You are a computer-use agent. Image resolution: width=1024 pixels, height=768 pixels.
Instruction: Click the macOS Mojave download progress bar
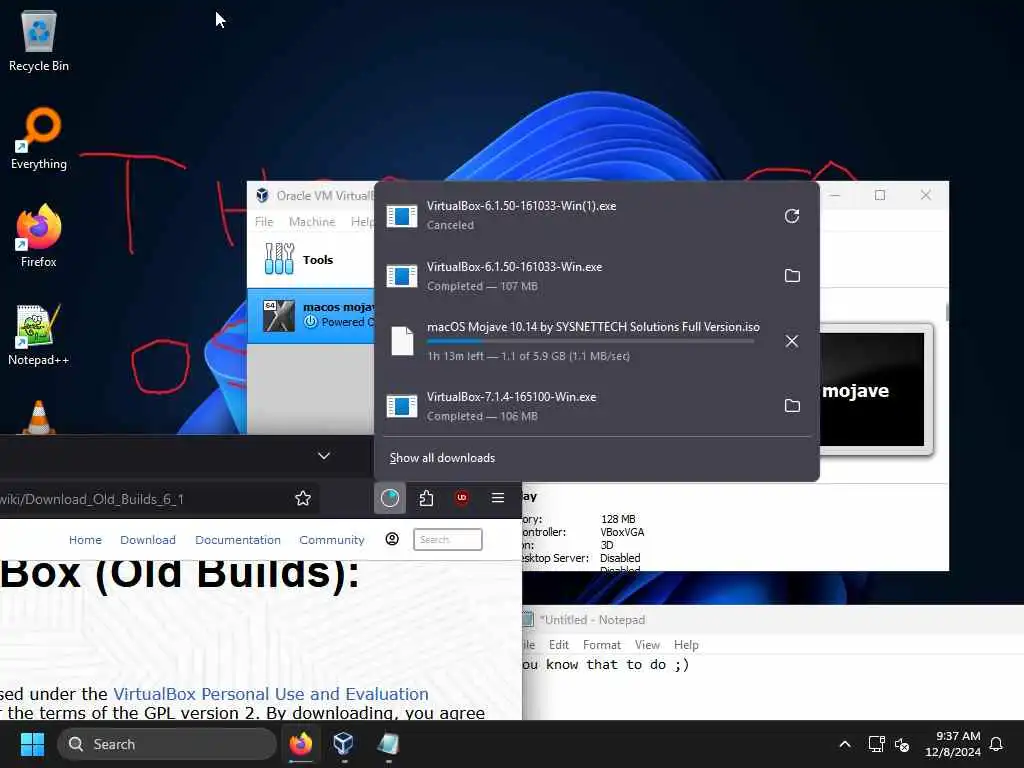point(590,341)
